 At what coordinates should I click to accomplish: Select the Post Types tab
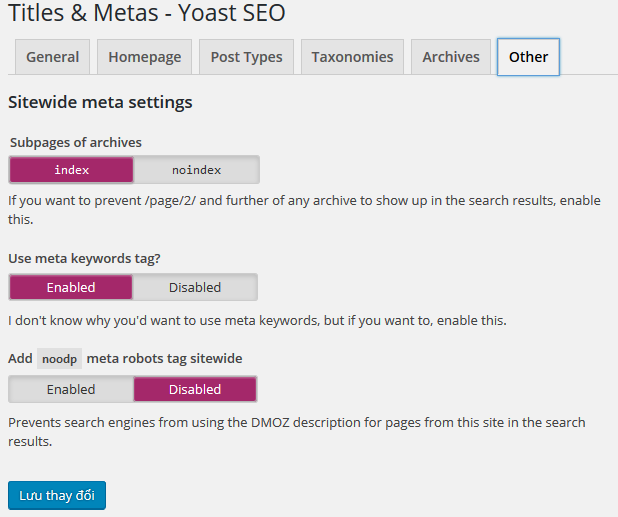click(246, 57)
